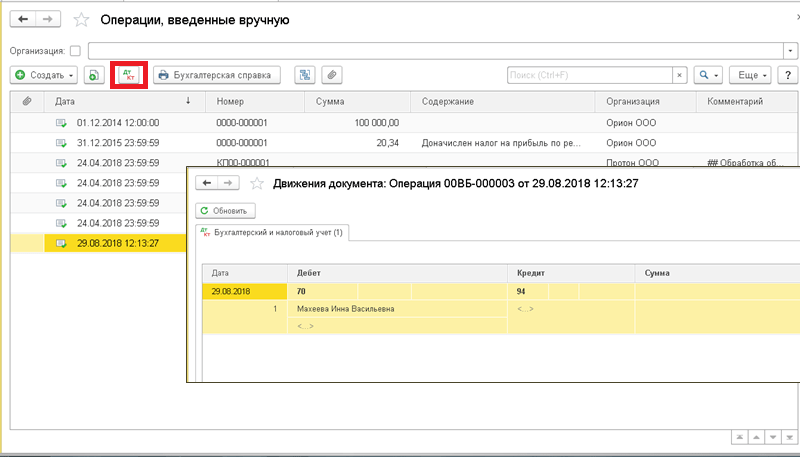Screen dimensions: 800x457
Task: Click the 20,34 sum cell
Action: (x=357, y=143)
